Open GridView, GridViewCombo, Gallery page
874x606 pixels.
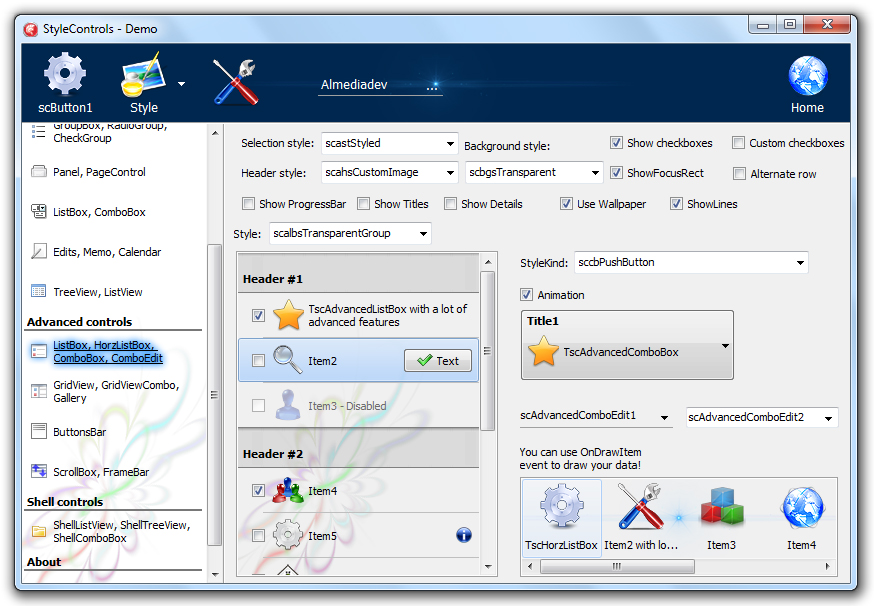(116, 391)
